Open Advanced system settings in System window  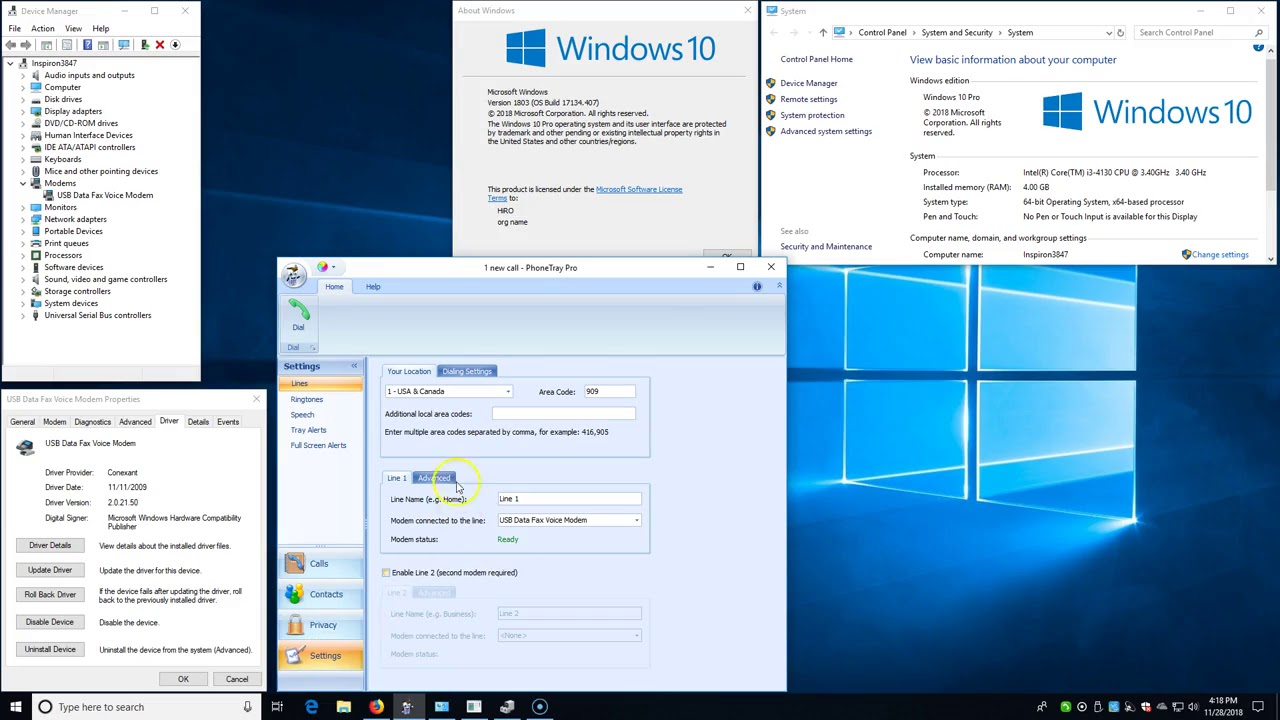click(826, 132)
